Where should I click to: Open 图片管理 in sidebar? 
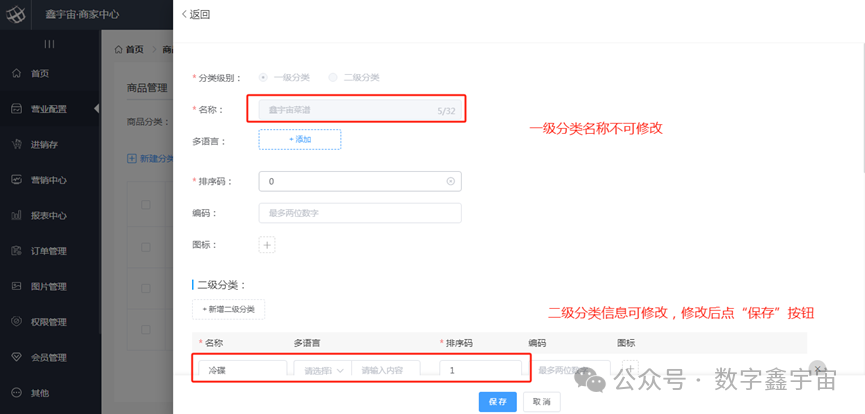tap(50, 286)
